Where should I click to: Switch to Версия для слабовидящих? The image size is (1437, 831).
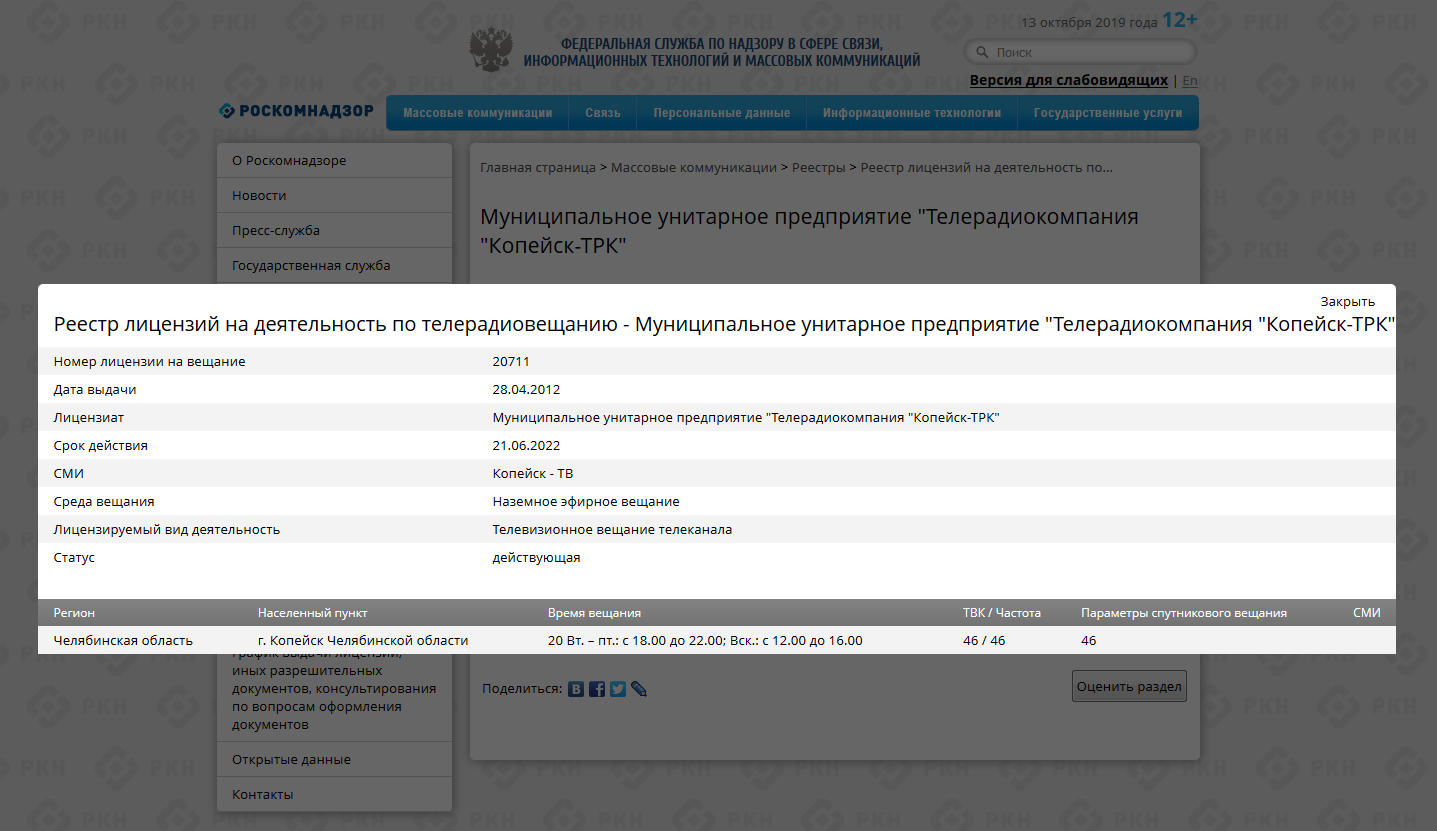pos(1068,80)
